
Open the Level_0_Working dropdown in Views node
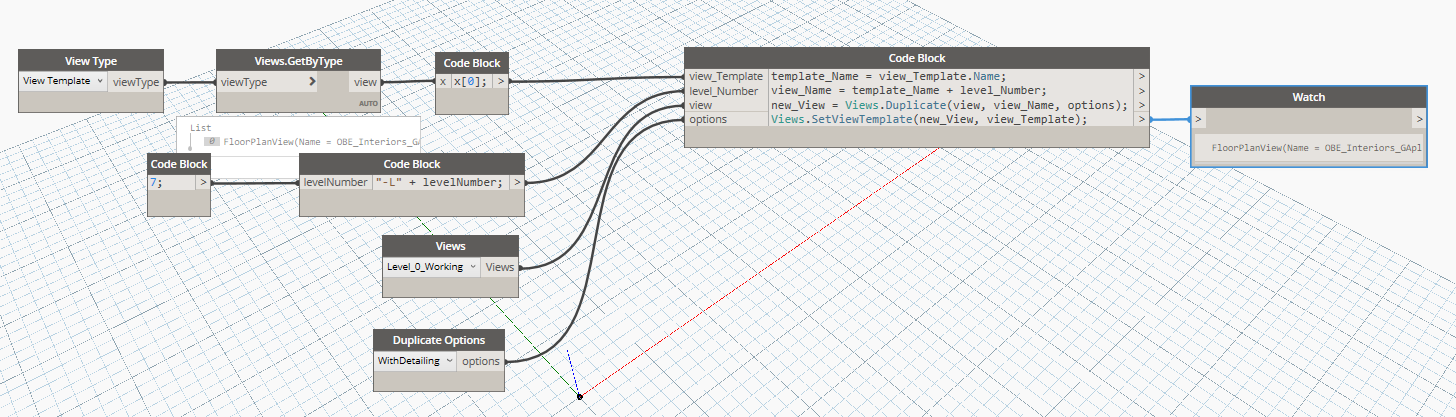point(432,267)
